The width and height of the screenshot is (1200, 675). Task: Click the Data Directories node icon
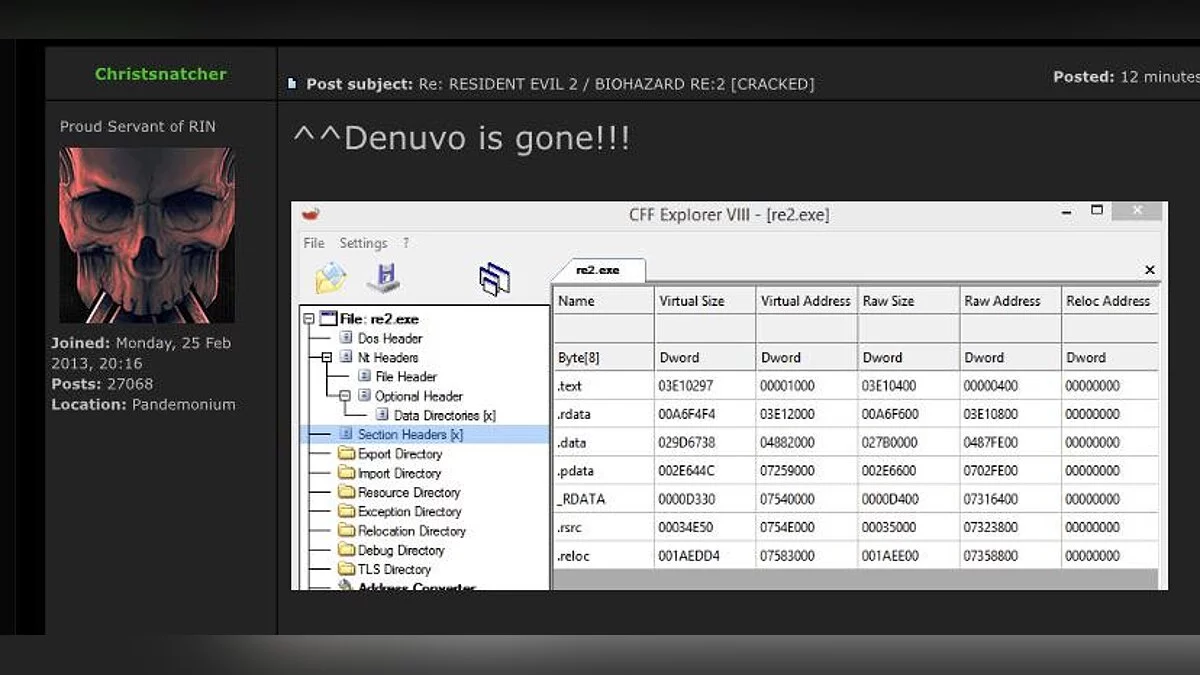383,415
